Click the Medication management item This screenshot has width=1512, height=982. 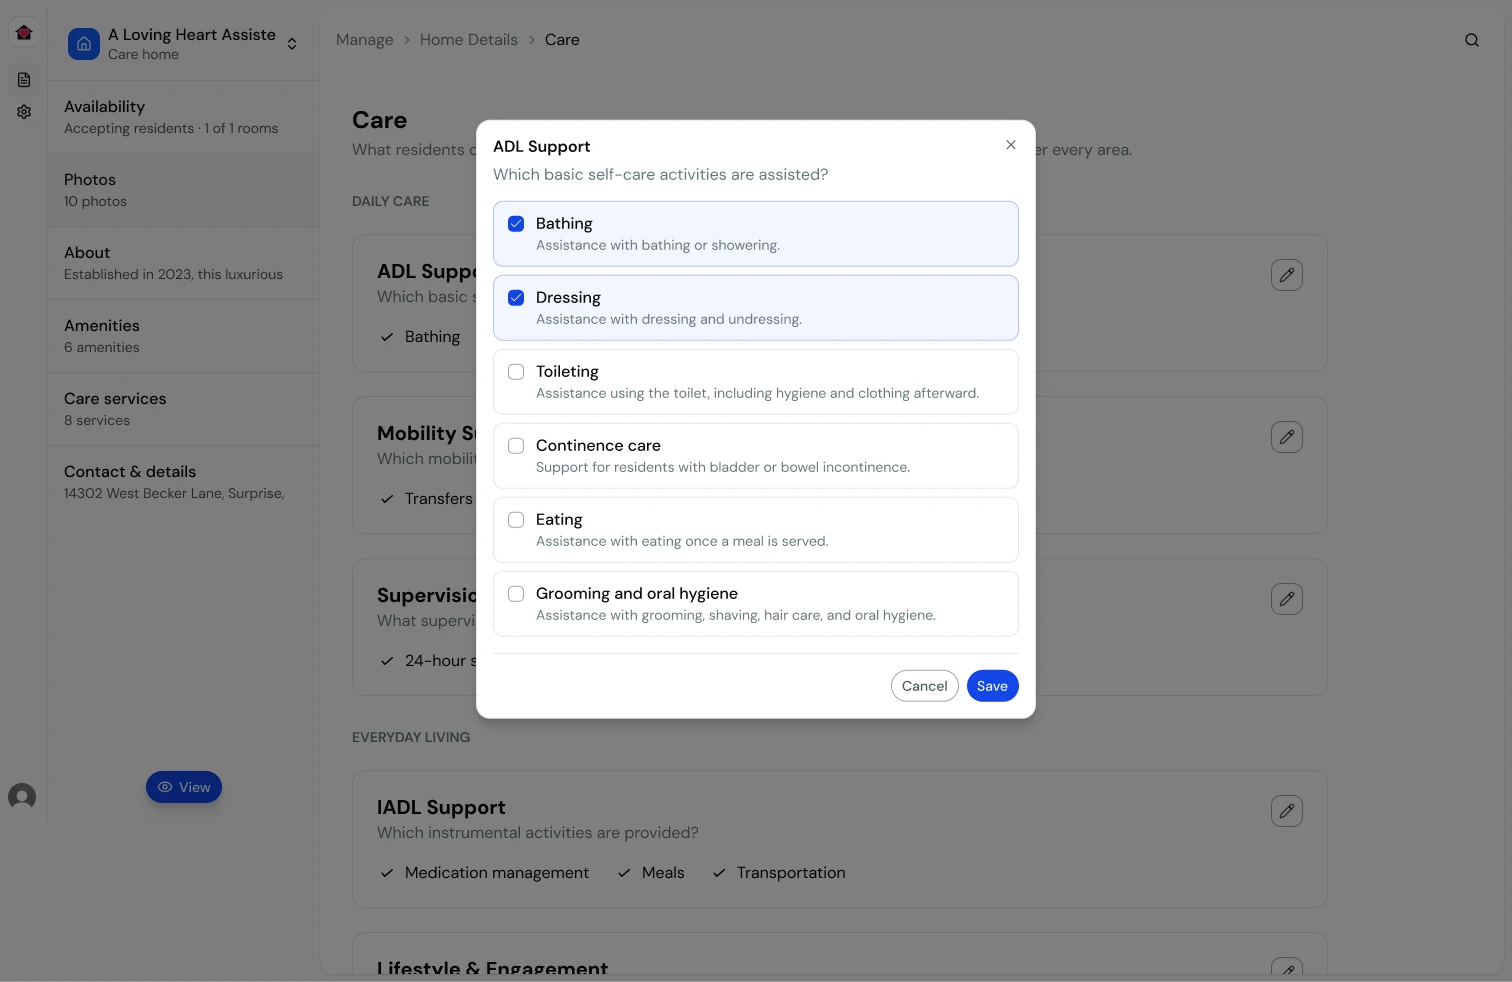click(485, 873)
